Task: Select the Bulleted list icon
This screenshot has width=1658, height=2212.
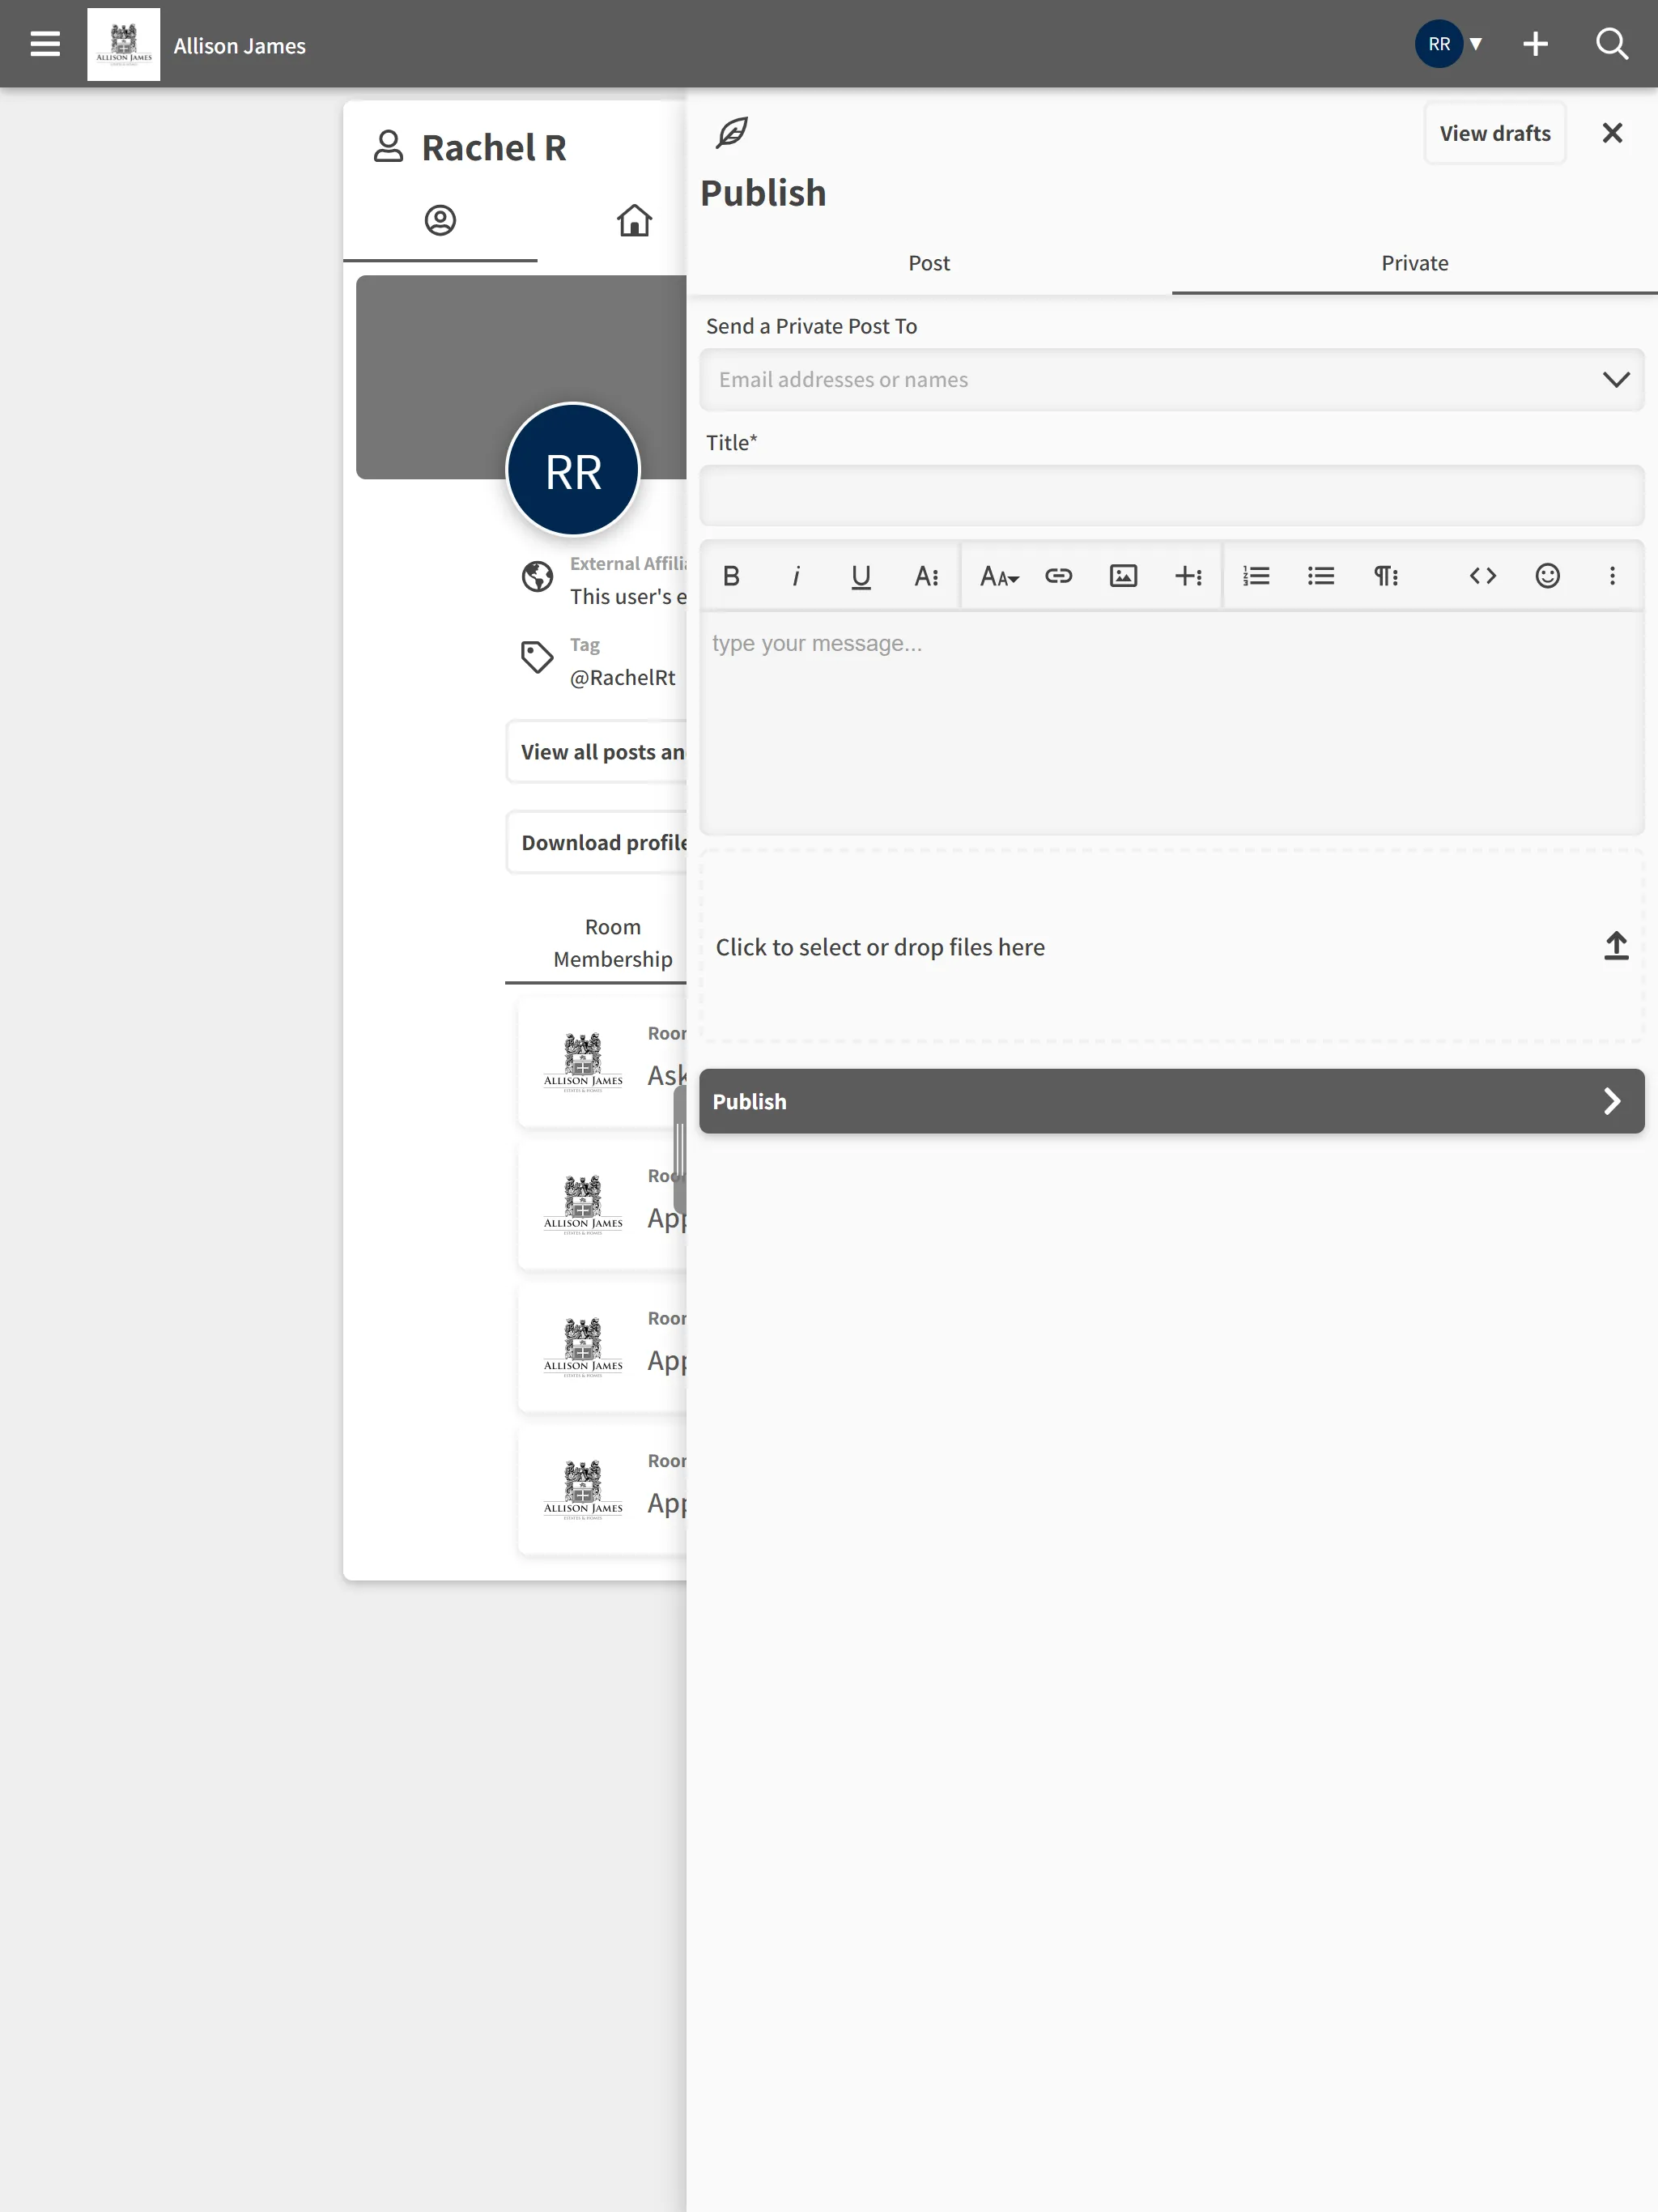Action: tap(1320, 575)
